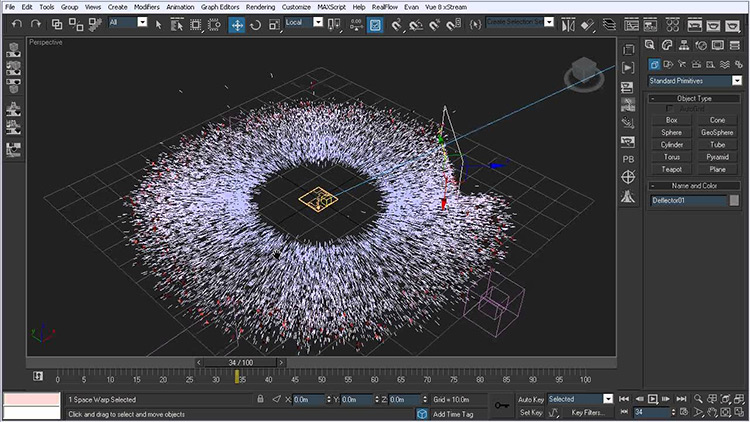The height and width of the screenshot is (422, 750).
Task: Select the Geometry category icon
Action: [x=654, y=64]
